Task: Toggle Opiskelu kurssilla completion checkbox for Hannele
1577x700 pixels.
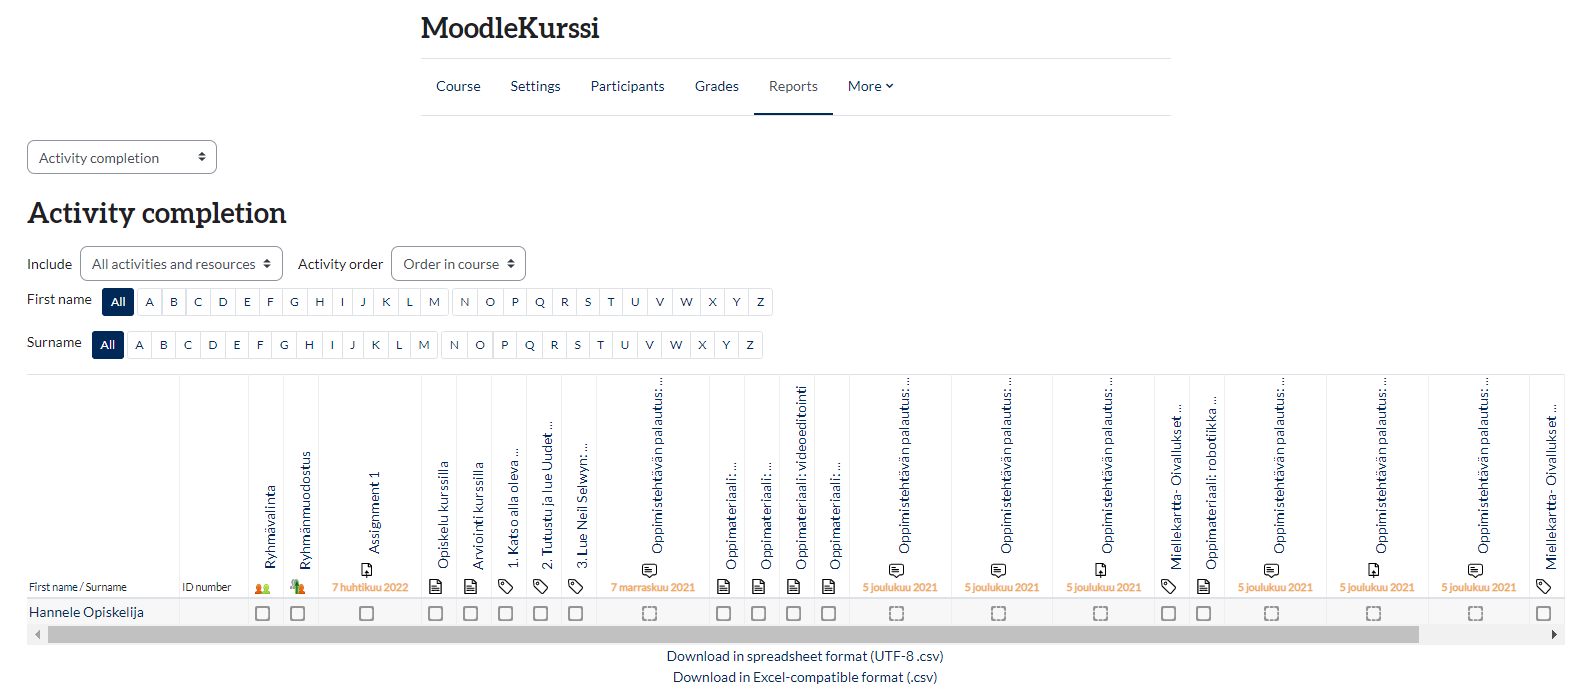Action: coord(435,613)
